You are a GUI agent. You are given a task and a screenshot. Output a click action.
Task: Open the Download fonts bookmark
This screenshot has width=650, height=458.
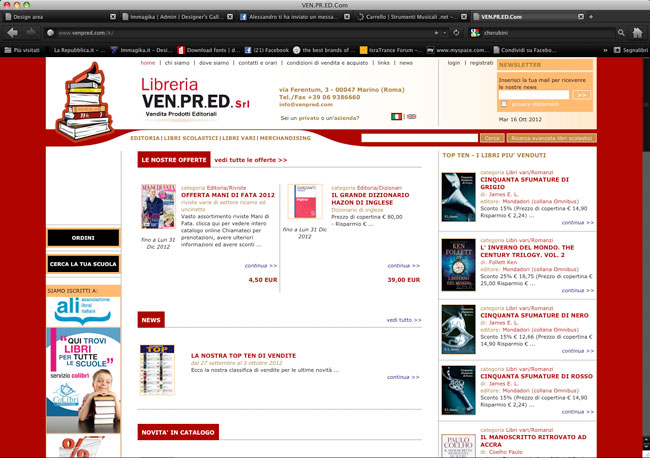(209, 50)
